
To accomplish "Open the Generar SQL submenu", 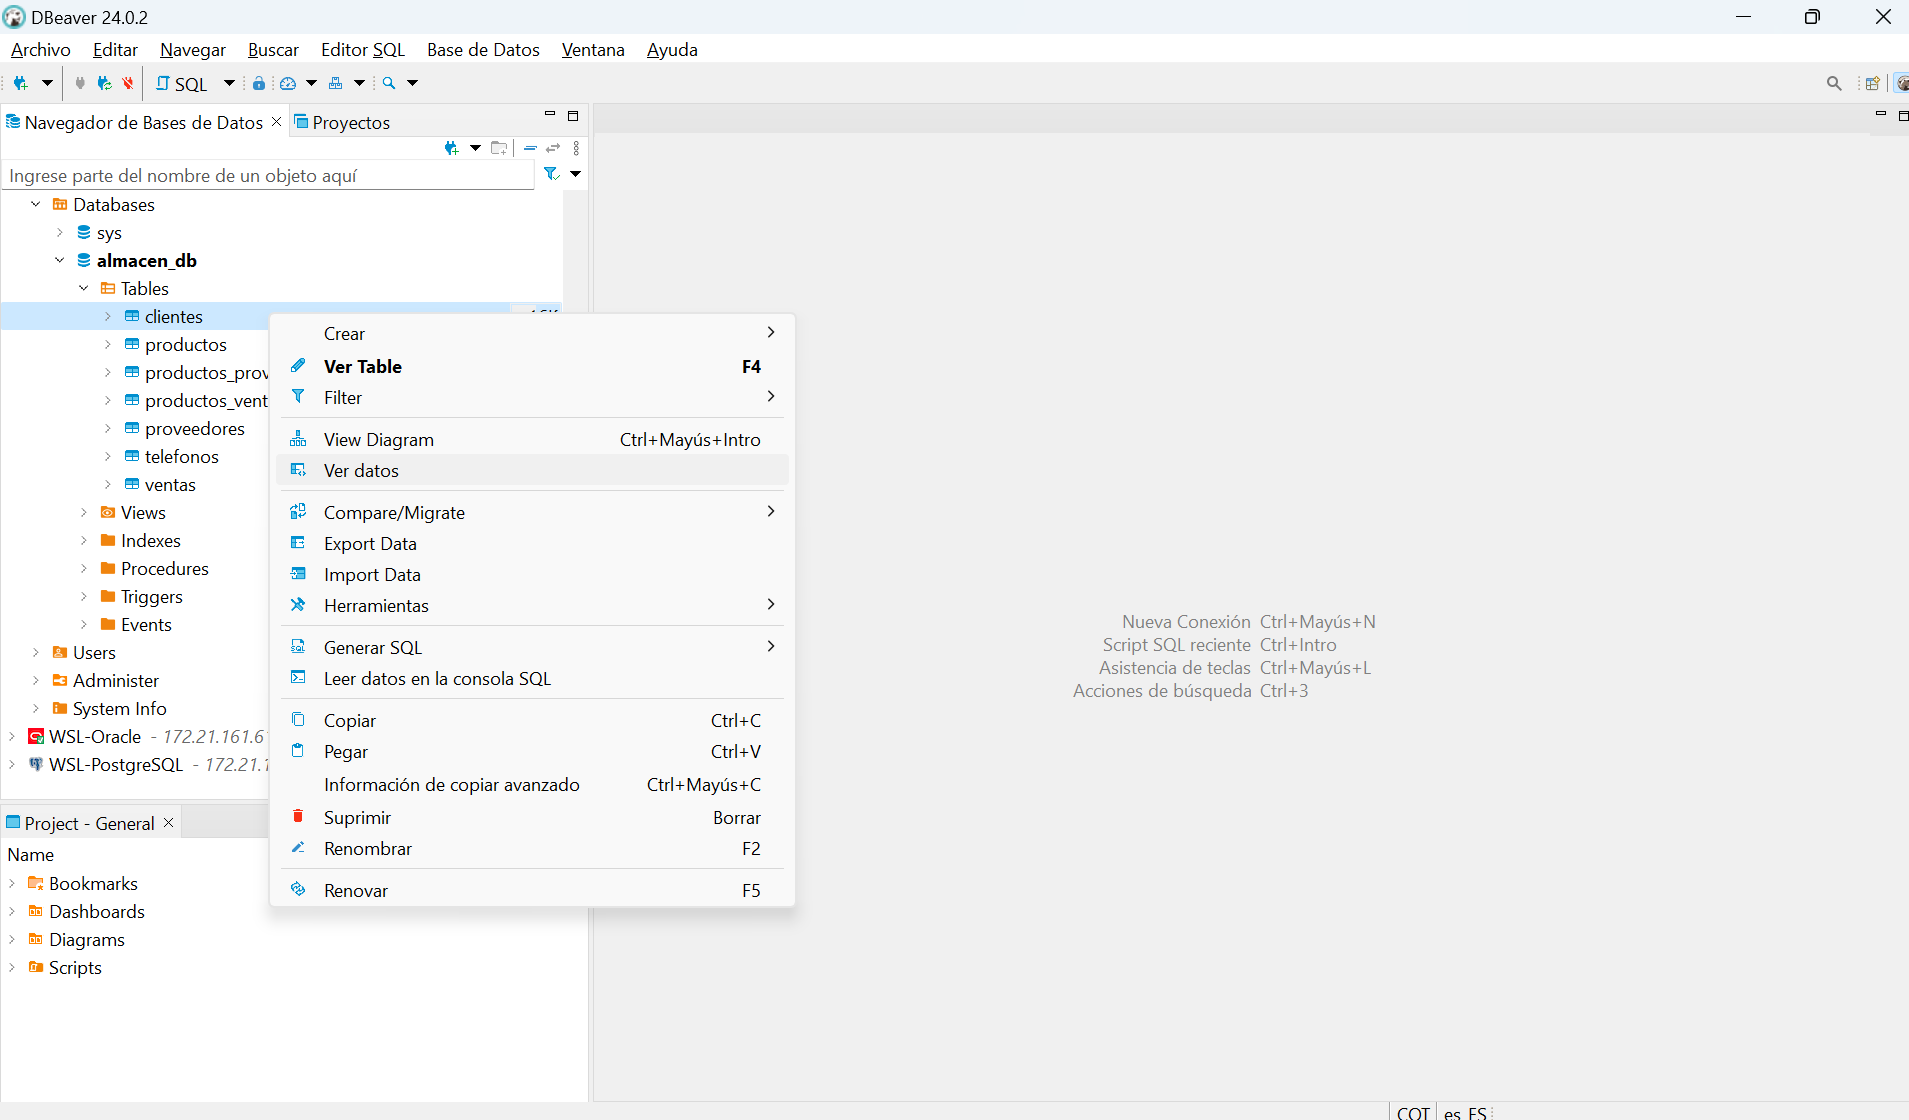I will (532, 647).
